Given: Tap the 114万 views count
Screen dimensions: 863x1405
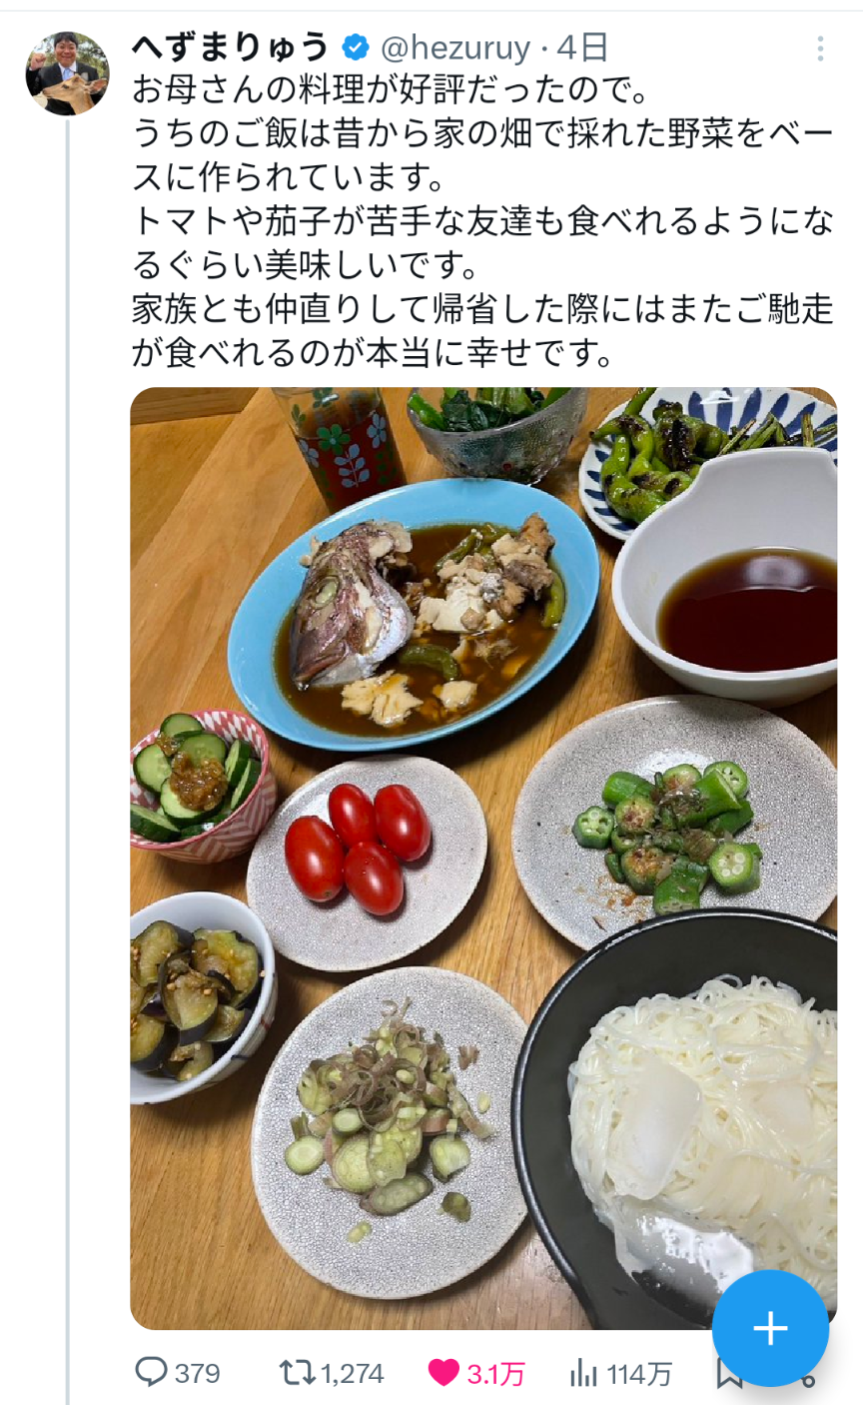Looking at the screenshot, I should [639, 1373].
